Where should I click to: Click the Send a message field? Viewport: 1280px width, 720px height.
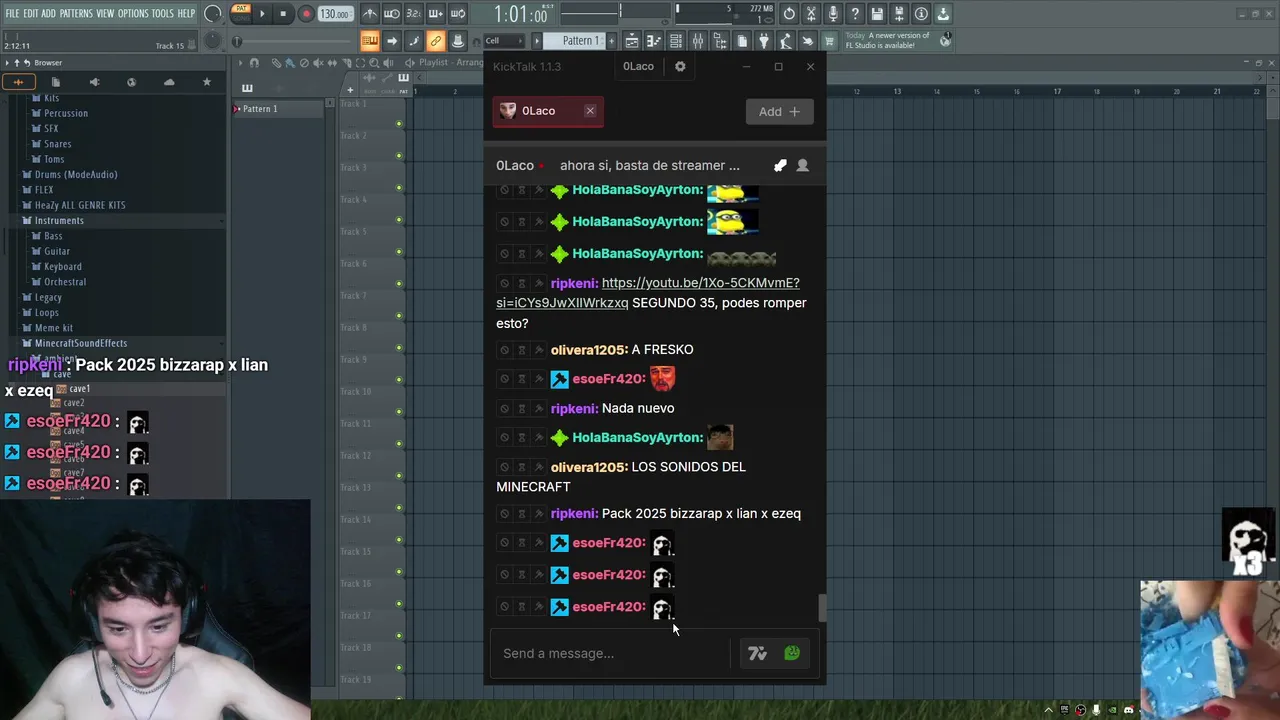coord(610,653)
